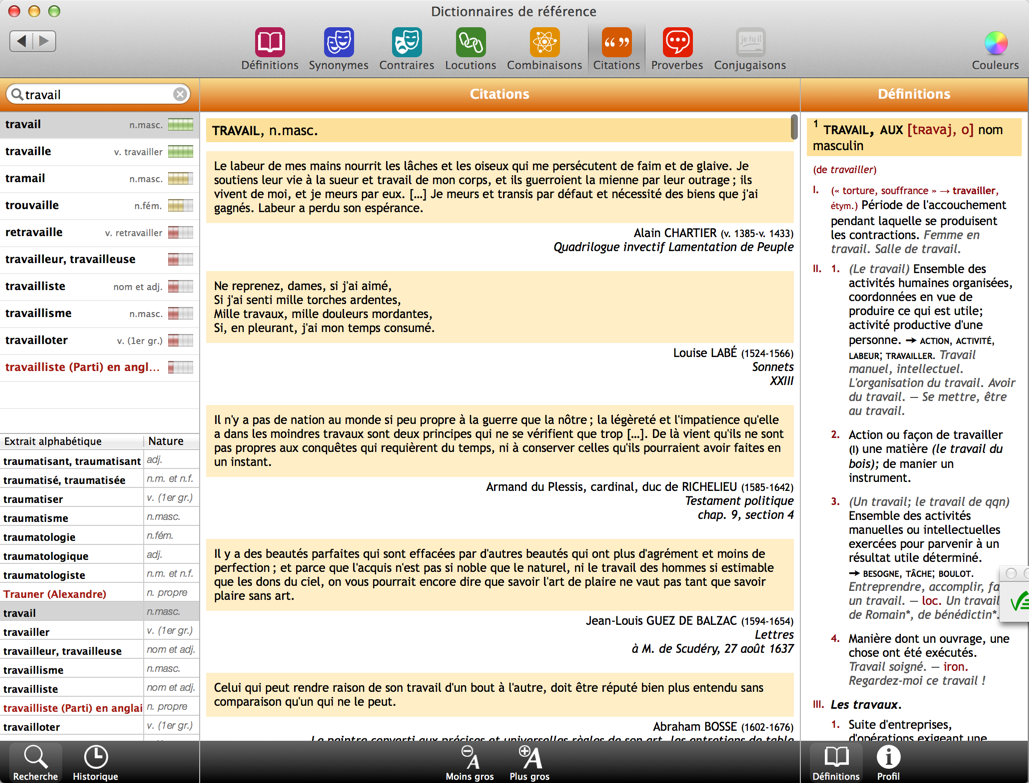1029x783 pixels.
Task: Follow the red travailler link in definition
Action: [x=975, y=190]
